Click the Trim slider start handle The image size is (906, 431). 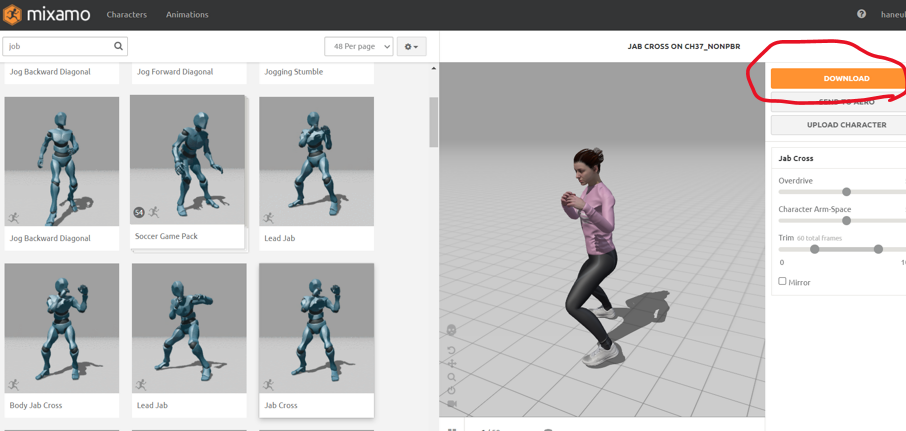point(815,249)
